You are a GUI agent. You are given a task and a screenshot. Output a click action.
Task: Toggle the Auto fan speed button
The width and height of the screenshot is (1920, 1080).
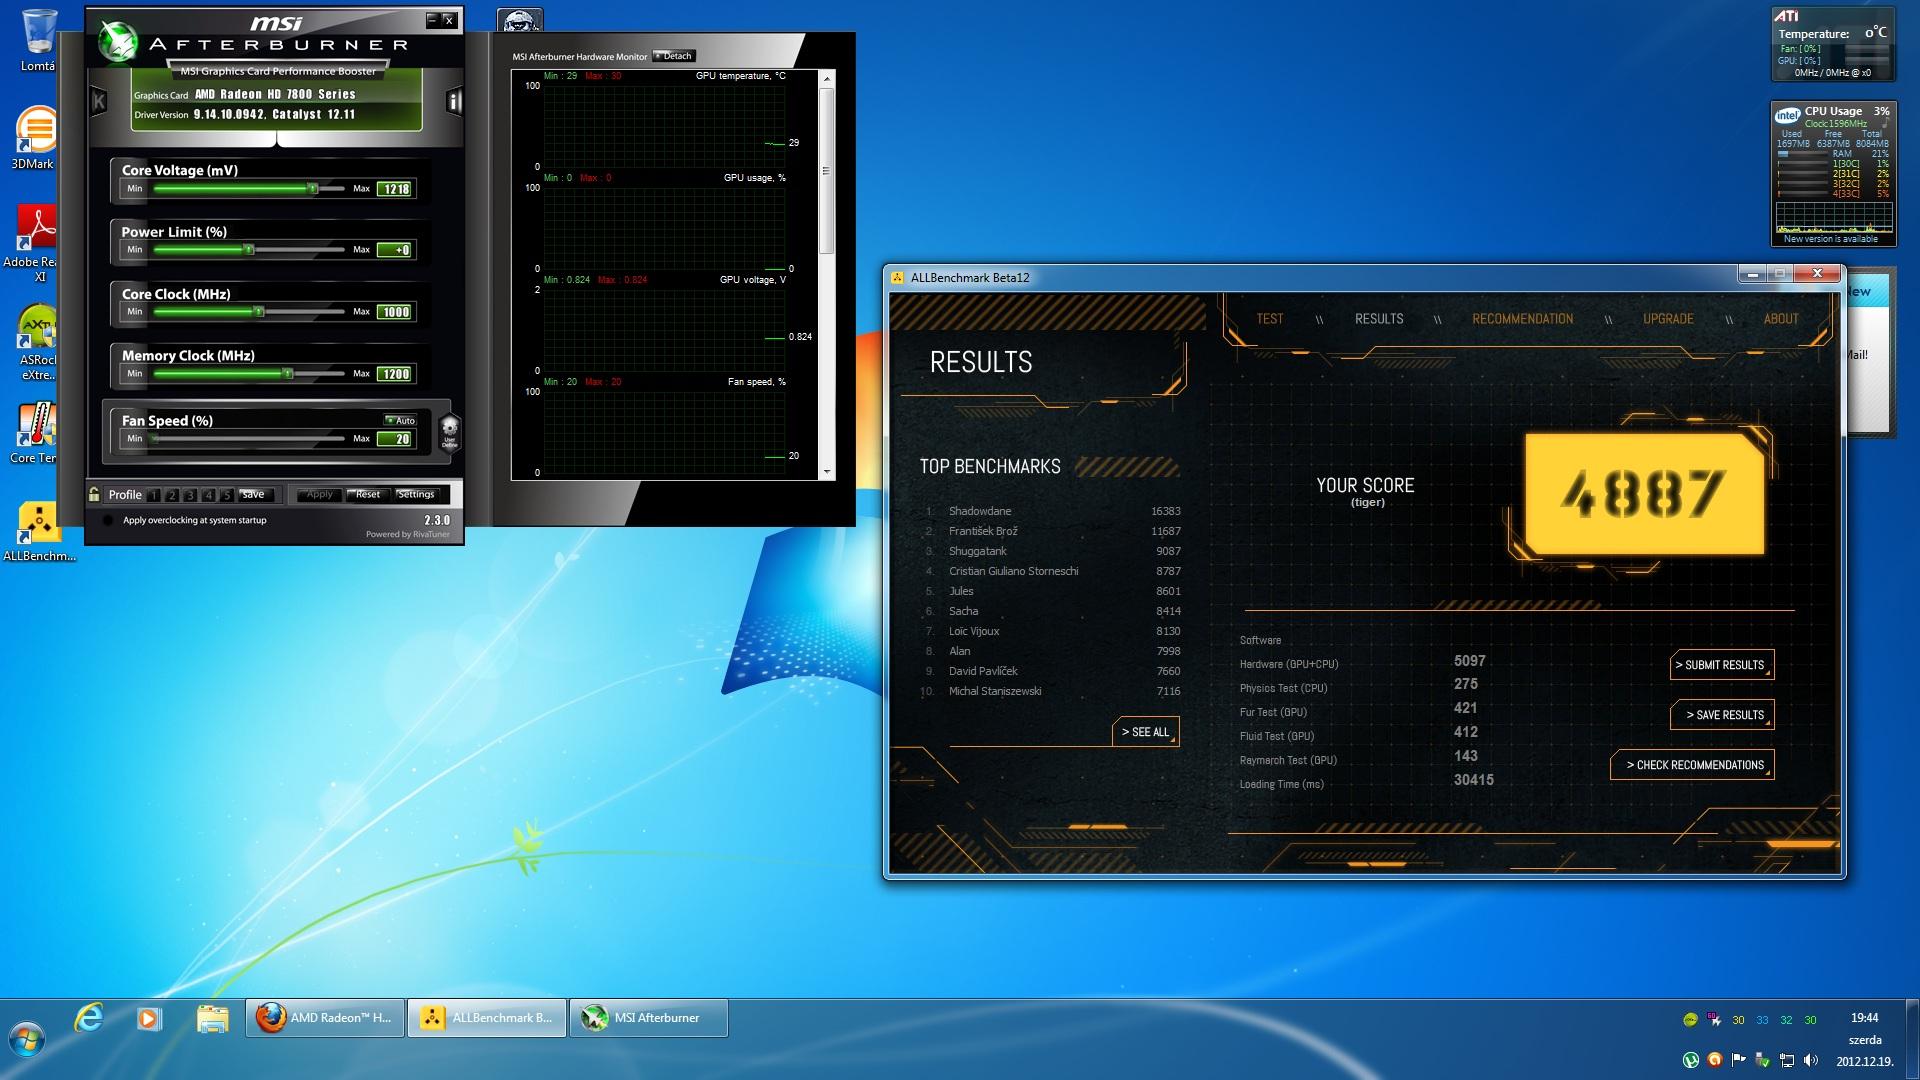(400, 421)
